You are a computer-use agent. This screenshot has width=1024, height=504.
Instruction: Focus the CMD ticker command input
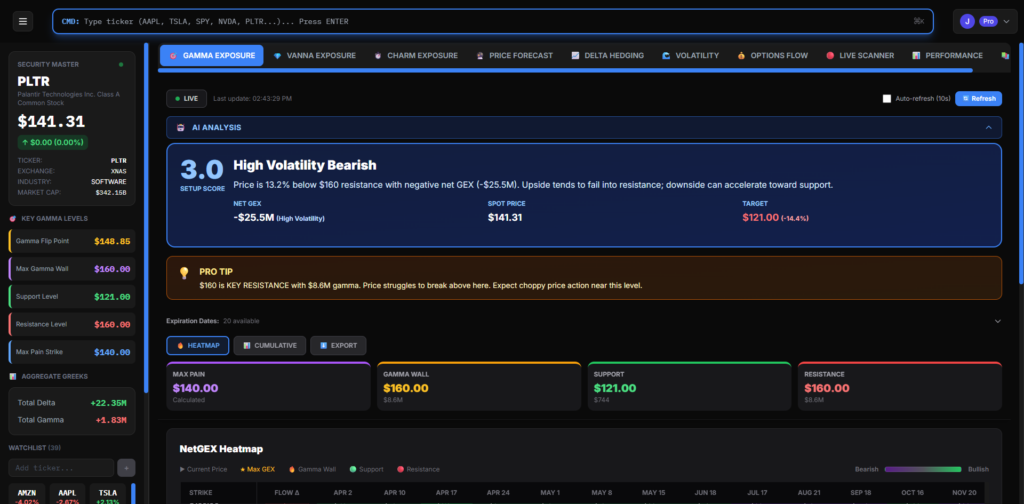coord(493,22)
